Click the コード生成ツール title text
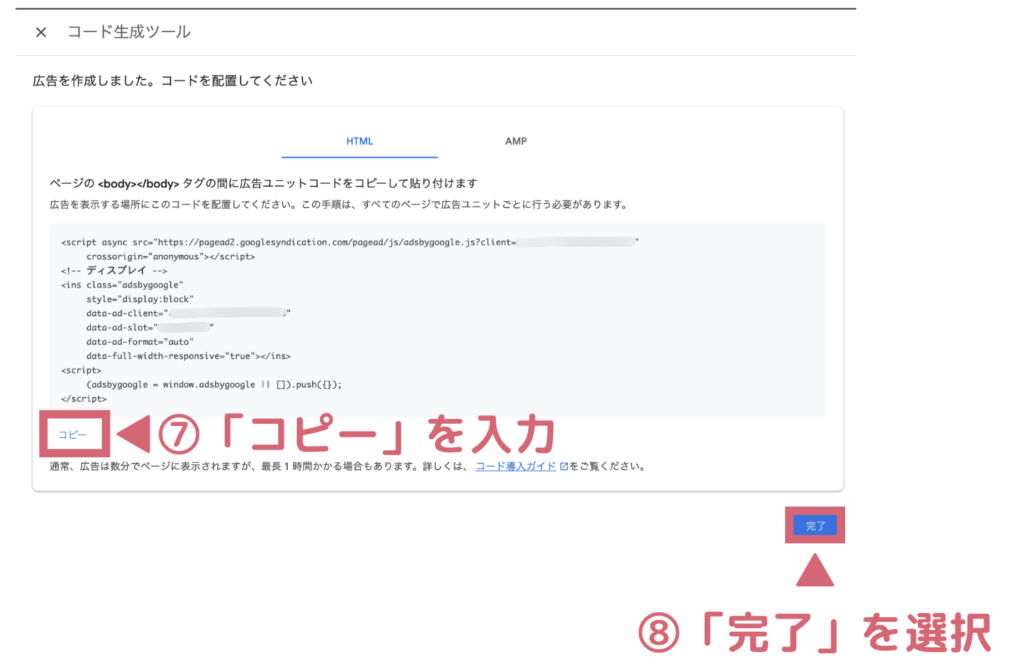Image resolution: width=1024 pixels, height=666 pixels. (x=129, y=32)
